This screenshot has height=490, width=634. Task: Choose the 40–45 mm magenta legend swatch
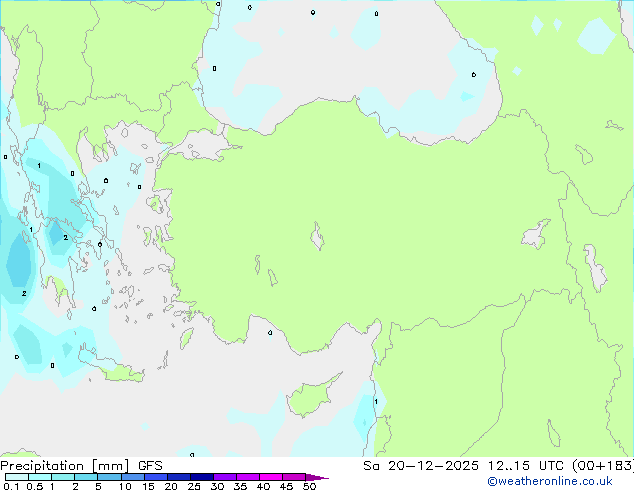click(271, 477)
